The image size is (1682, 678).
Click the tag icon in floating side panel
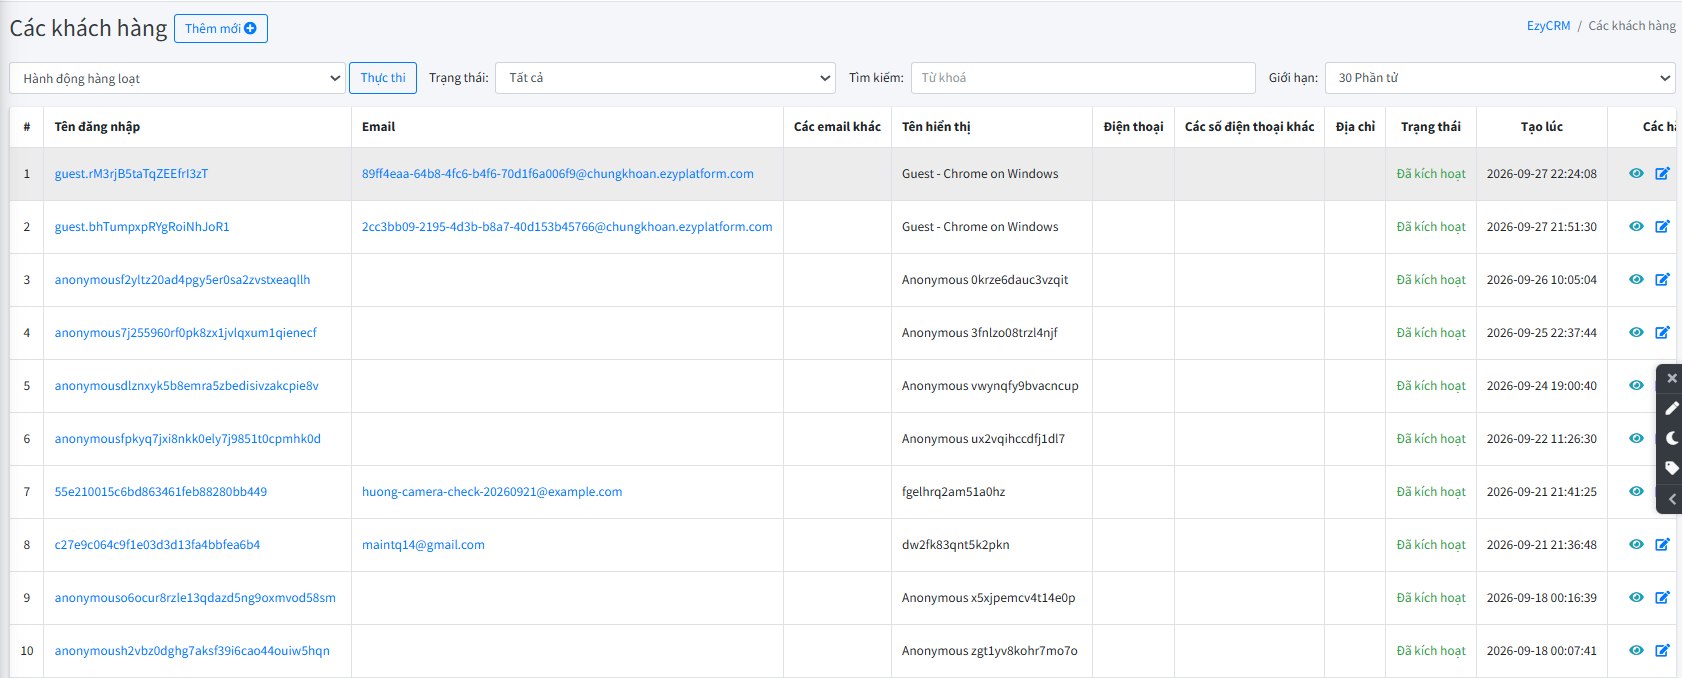point(1671,468)
